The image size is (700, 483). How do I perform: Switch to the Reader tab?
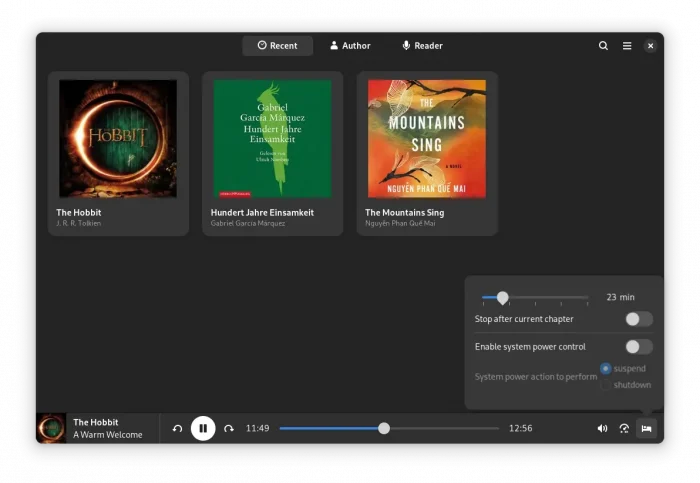tap(422, 46)
